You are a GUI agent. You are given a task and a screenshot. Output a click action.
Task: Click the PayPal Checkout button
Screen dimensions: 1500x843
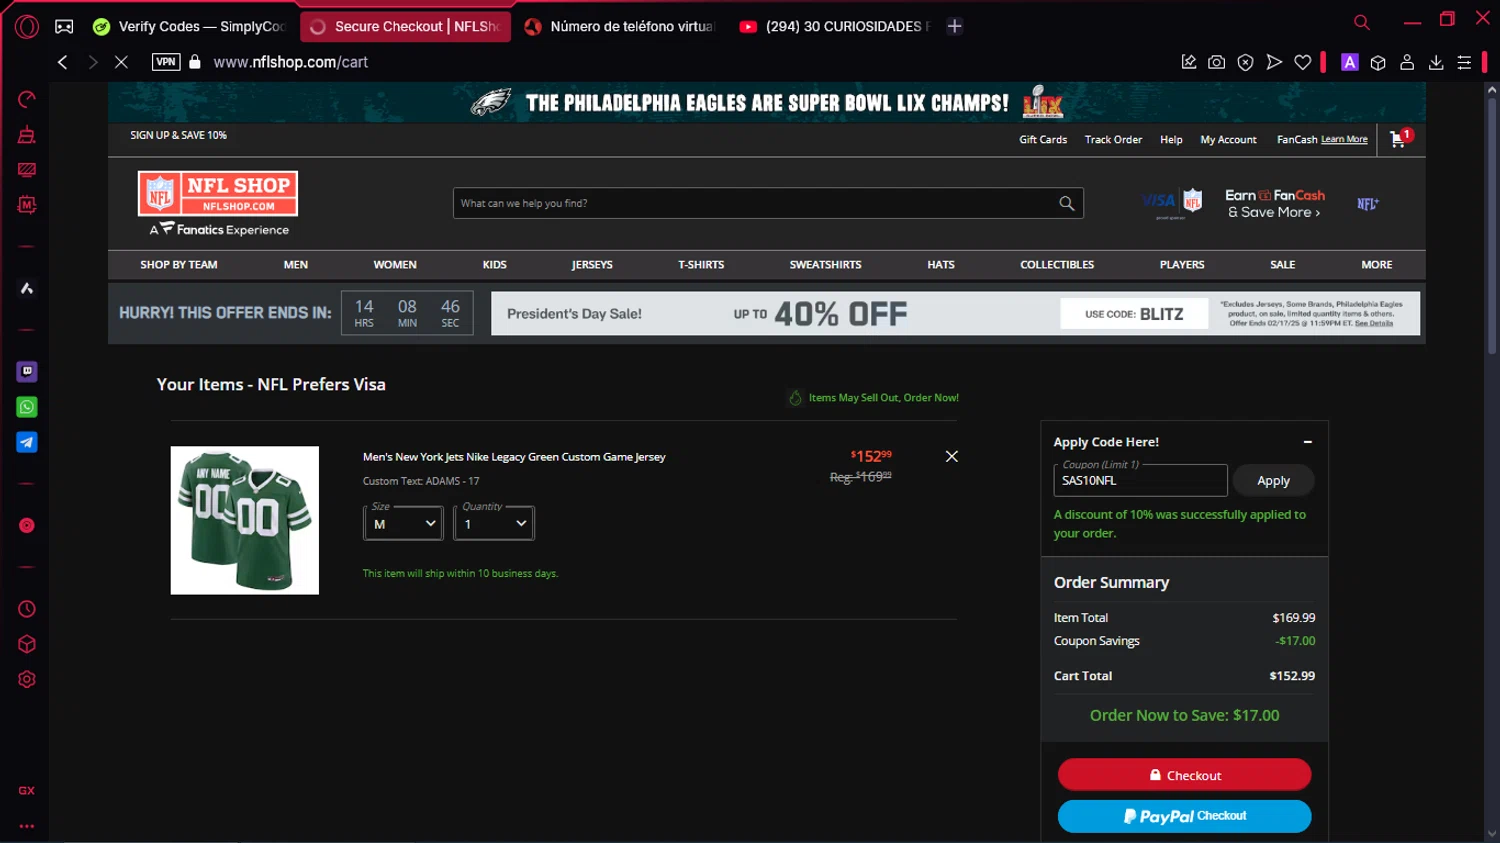click(x=1185, y=816)
